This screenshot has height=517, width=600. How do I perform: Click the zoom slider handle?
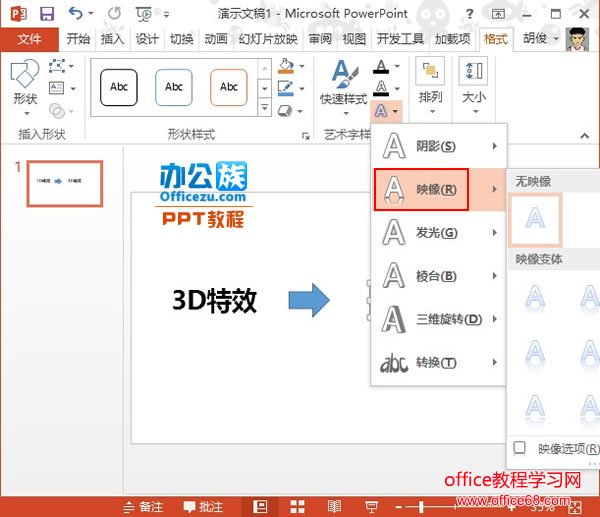[x=421, y=507]
